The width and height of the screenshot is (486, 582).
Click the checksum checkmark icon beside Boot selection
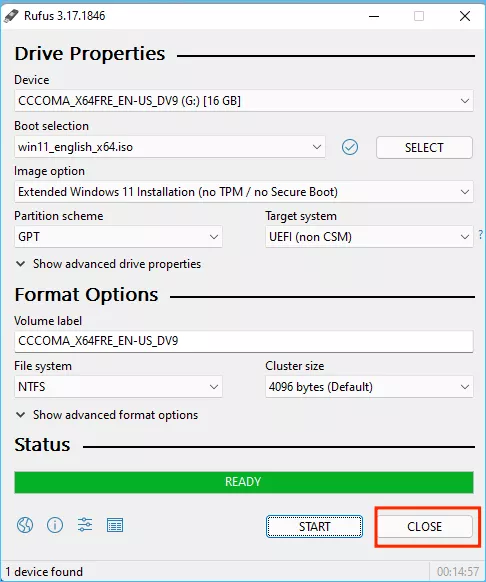click(x=350, y=147)
